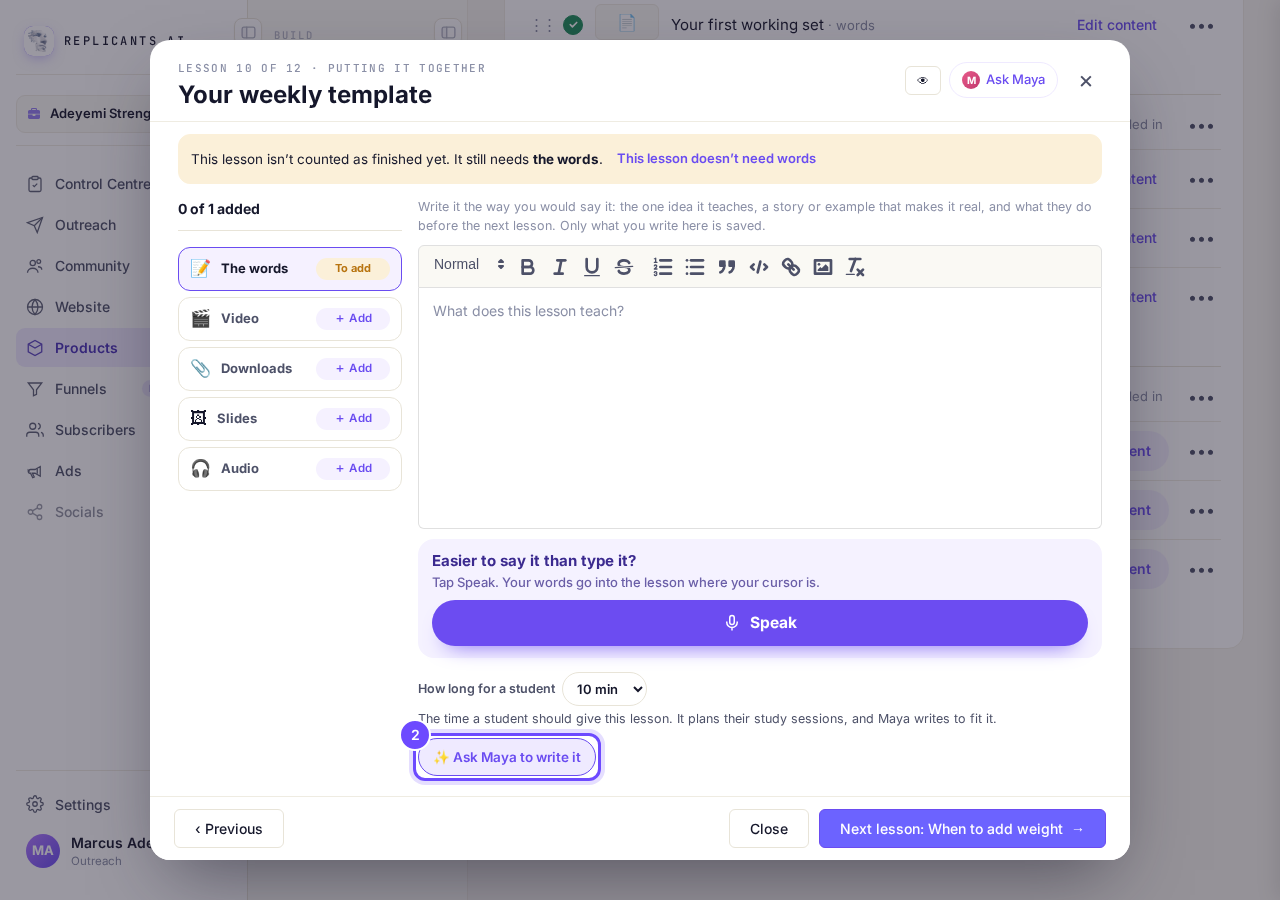This screenshot has width=1280, height=900.
Task: Open Community in the sidebar
Action: pyautogui.click(x=90, y=266)
